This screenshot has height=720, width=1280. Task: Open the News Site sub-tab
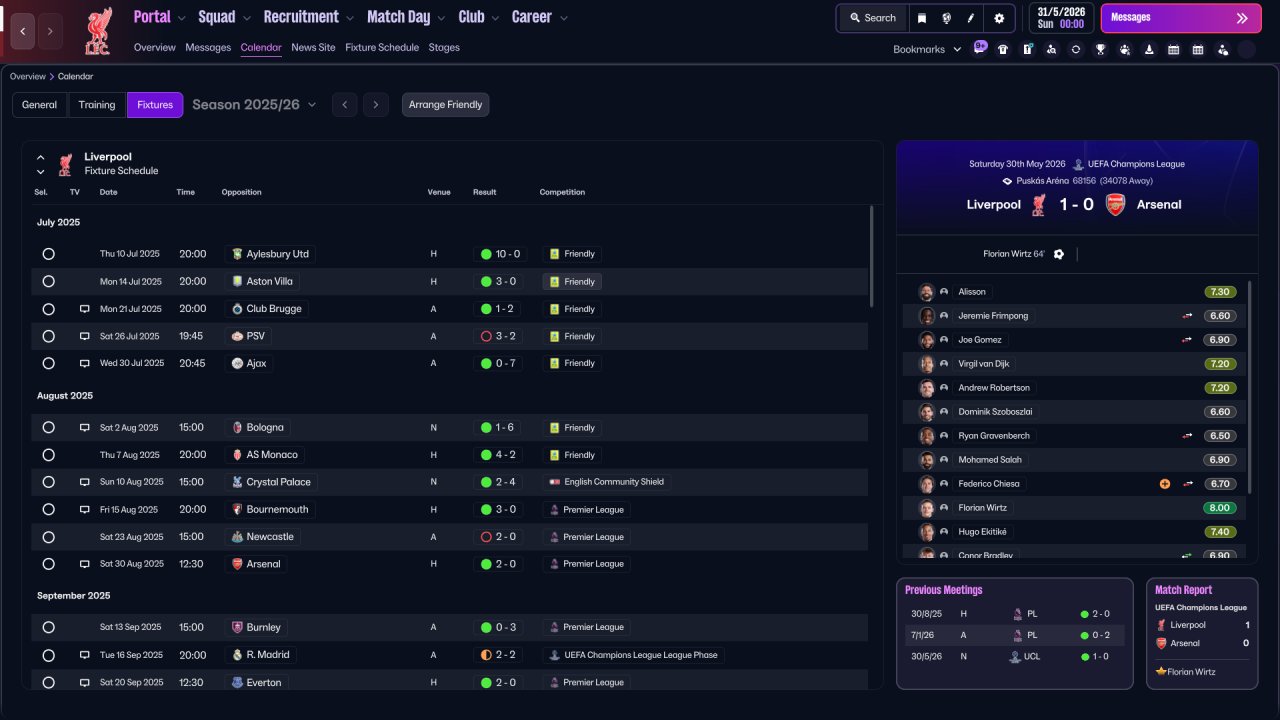(314, 47)
